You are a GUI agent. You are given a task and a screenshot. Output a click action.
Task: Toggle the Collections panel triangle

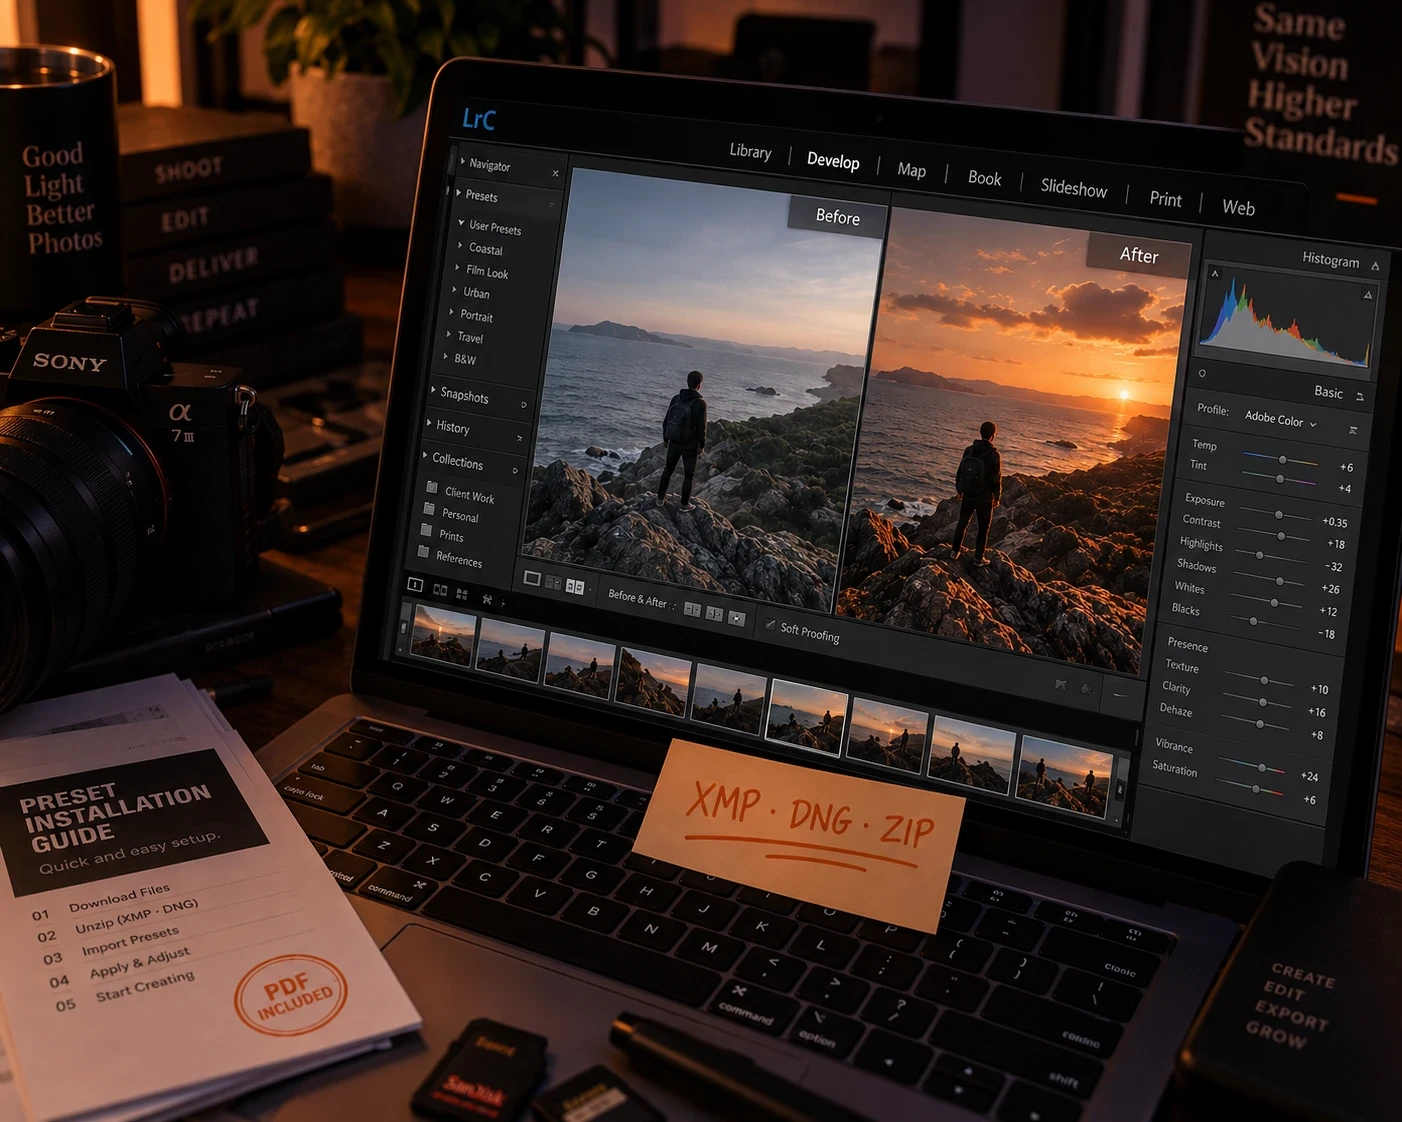click(425, 456)
